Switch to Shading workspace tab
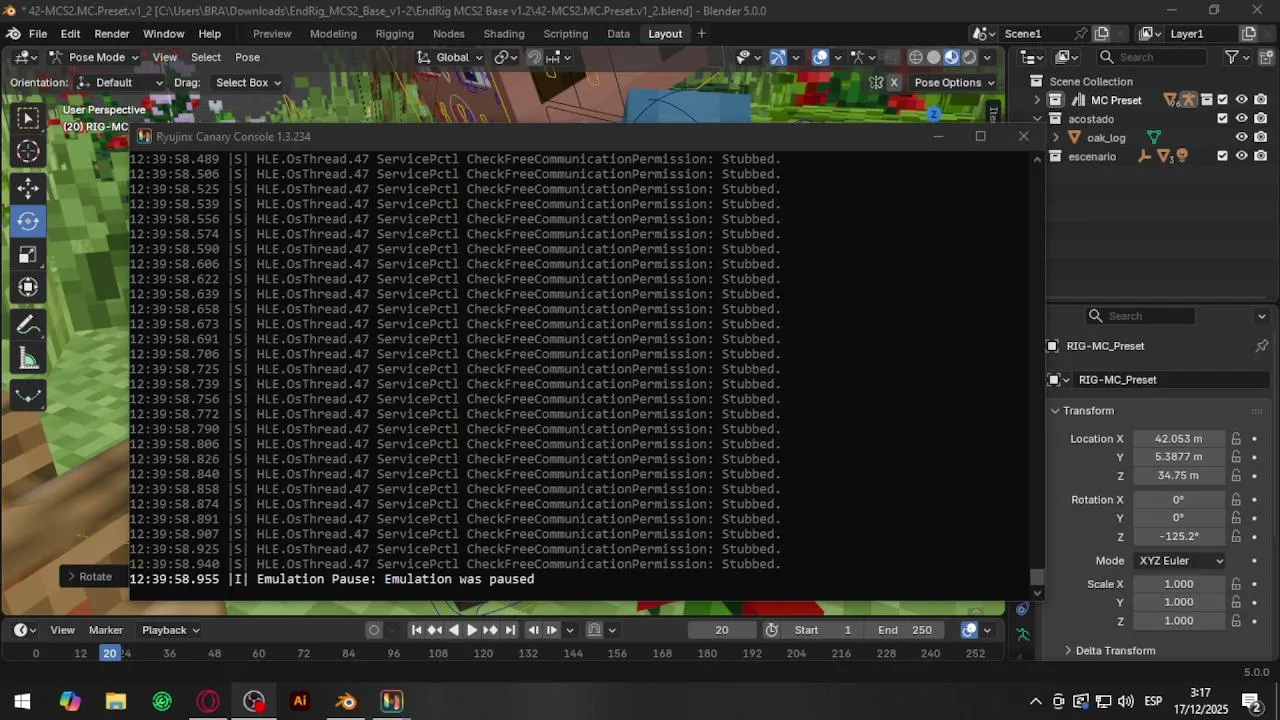 (x=504, y=34)
